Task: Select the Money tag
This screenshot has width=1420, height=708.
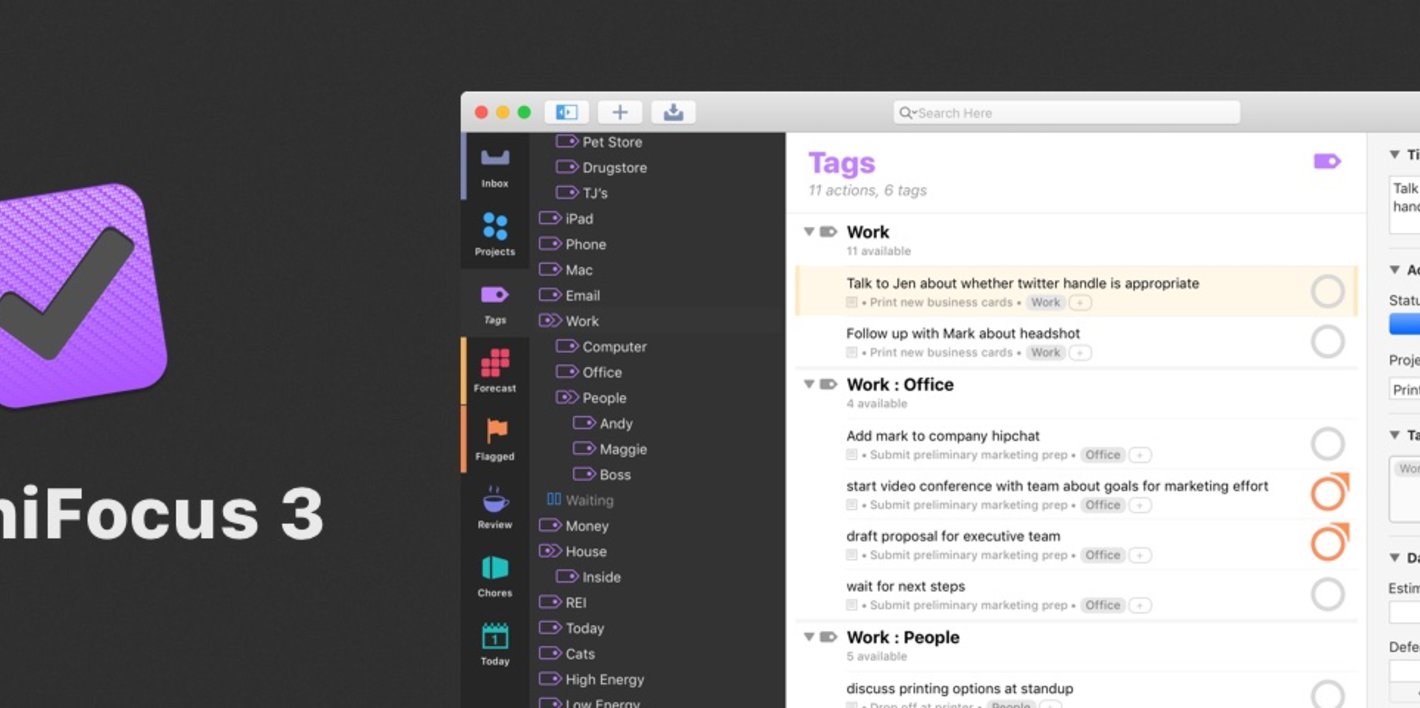Action: [586, 526]
